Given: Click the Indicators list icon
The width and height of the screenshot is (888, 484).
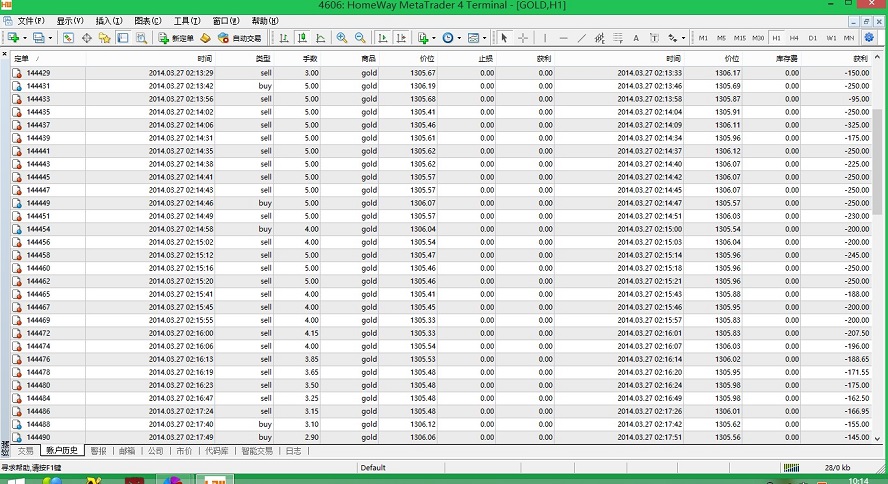Looking at the screenshot, I should pos(423,38).
